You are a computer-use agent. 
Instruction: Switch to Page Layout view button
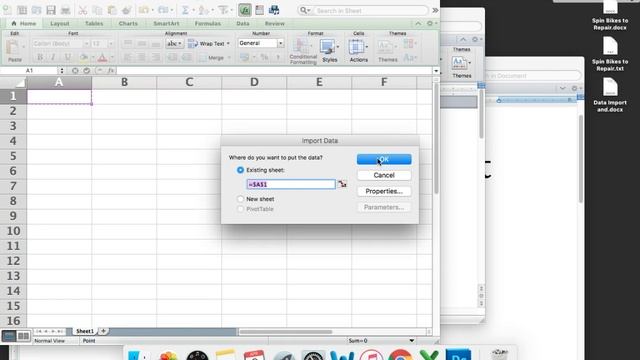(x=23, y=336)
